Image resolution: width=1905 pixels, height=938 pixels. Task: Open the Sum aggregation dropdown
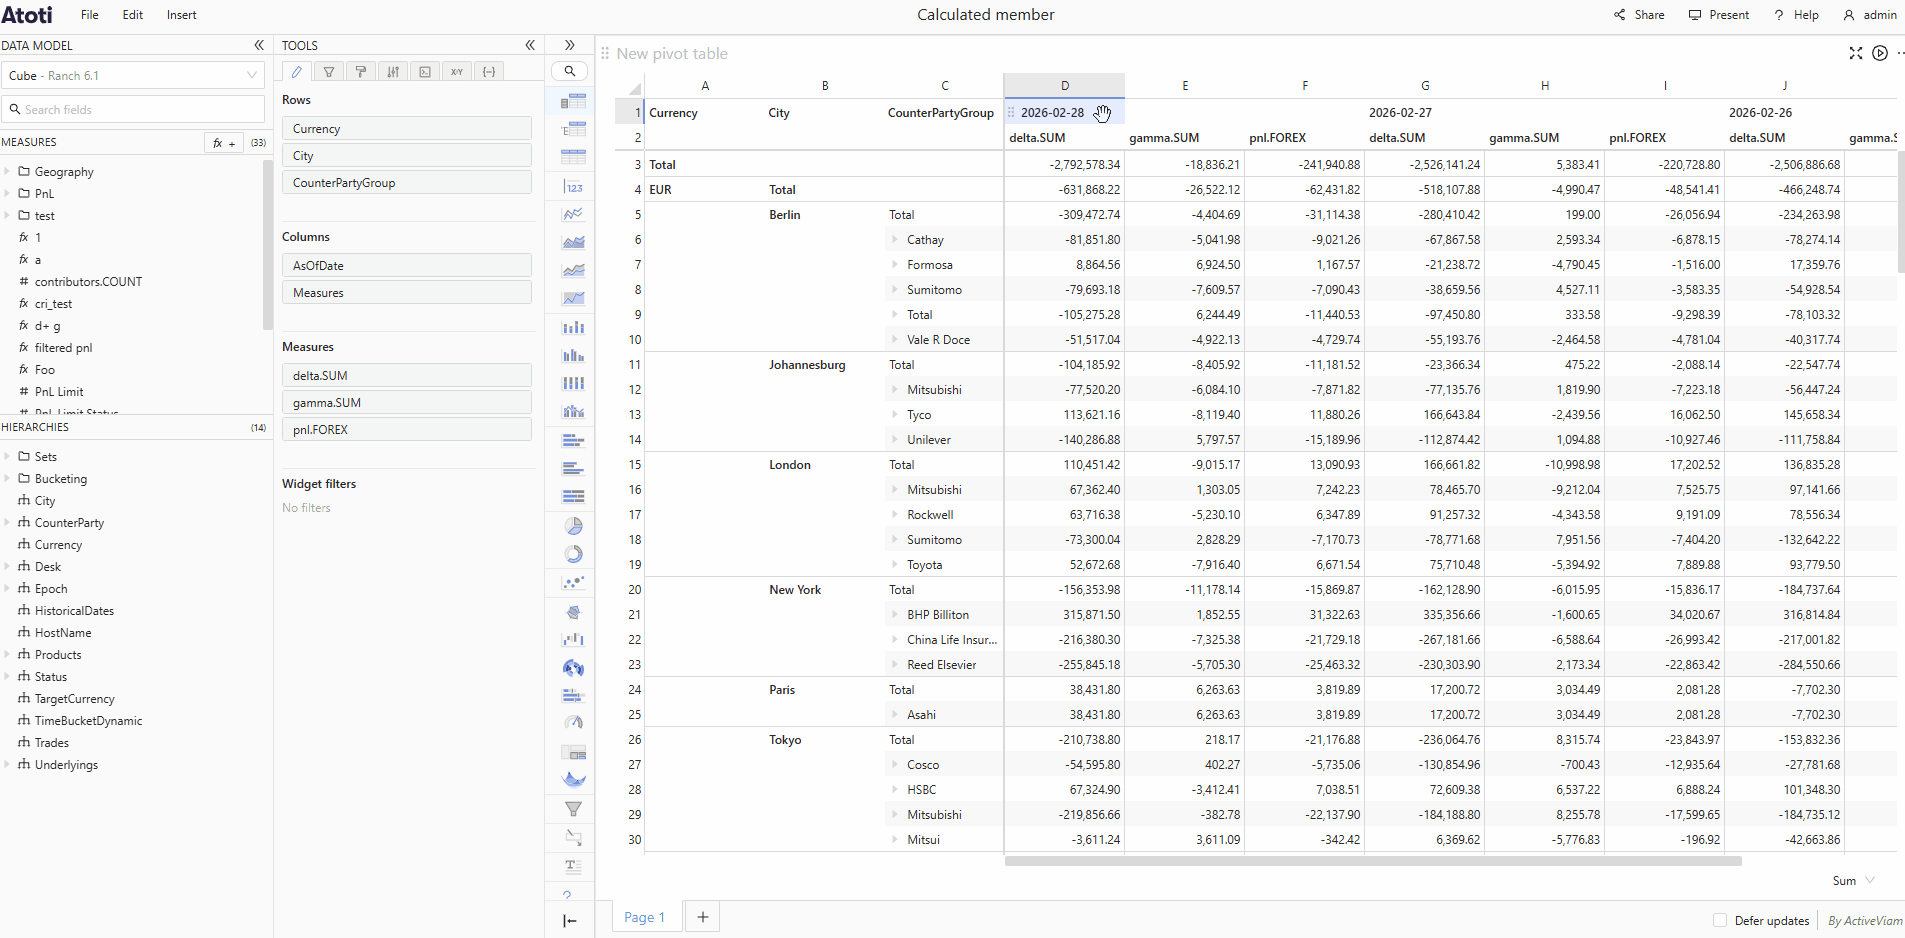[1853, 881]
